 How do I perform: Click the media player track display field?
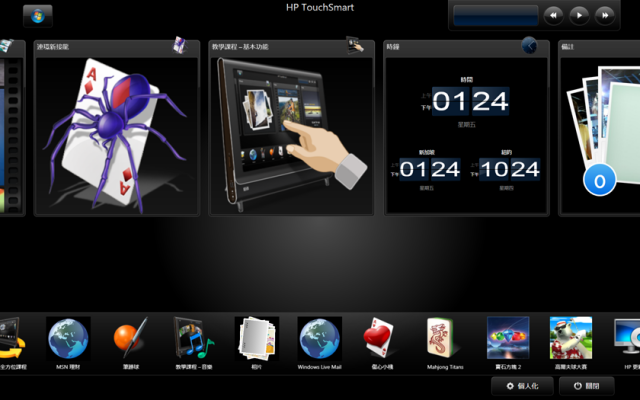(496, 16)
